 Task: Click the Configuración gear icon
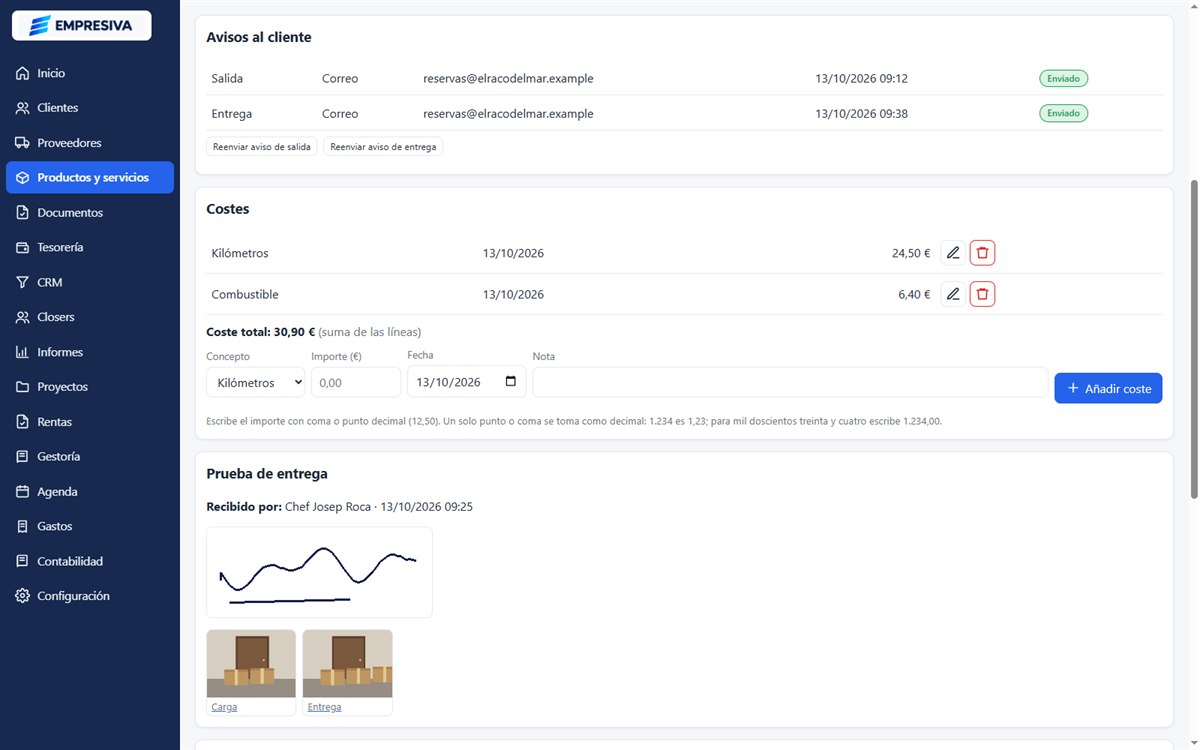(22, 596)
